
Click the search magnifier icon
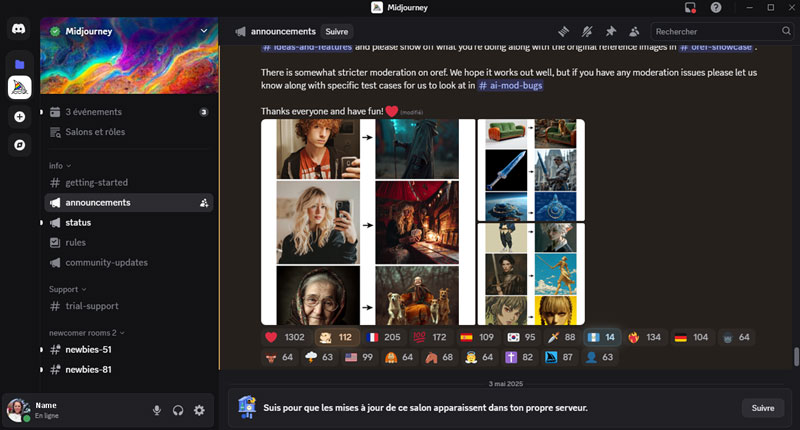[786, 31]
